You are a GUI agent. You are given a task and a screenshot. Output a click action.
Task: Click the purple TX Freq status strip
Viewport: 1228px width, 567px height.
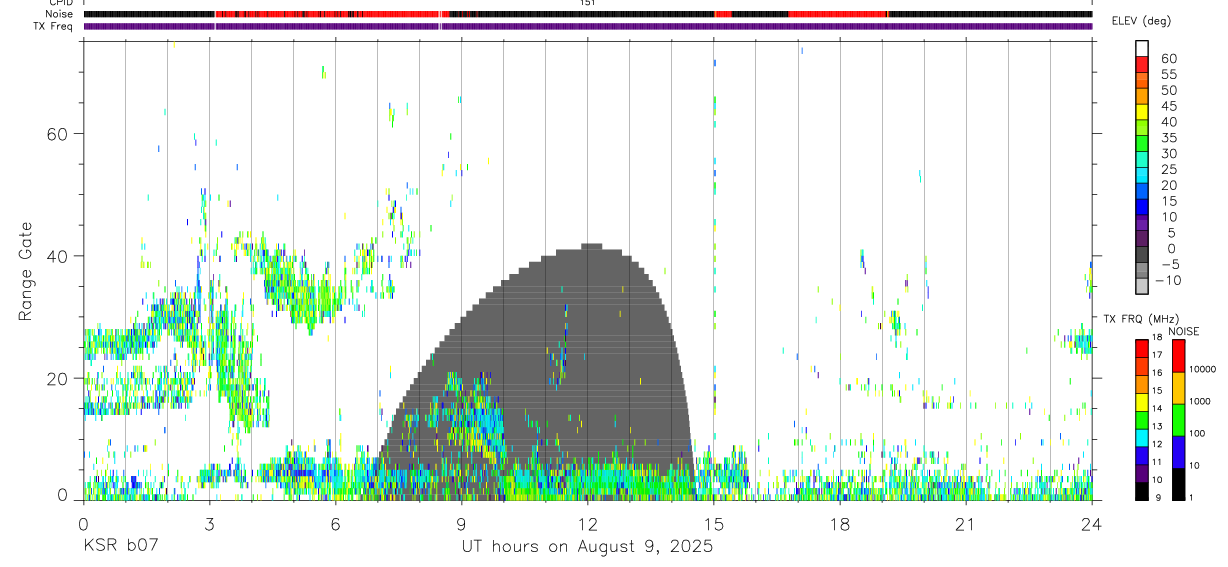point(588,26)
